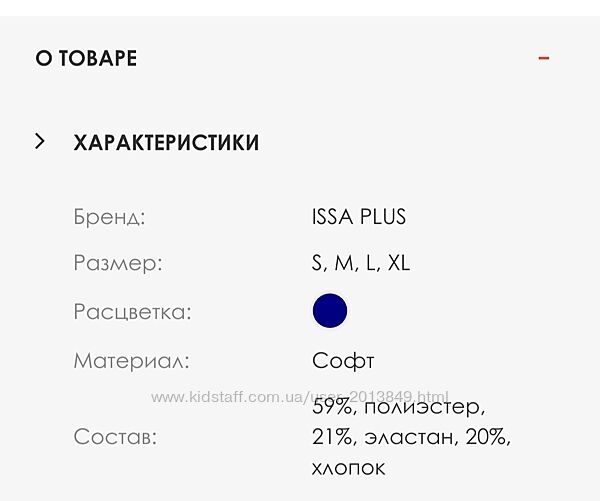This screenshot has height=501, width=600.
Task: Click the 21%, эластан, 20% composition line
Action: coord(411,437)
